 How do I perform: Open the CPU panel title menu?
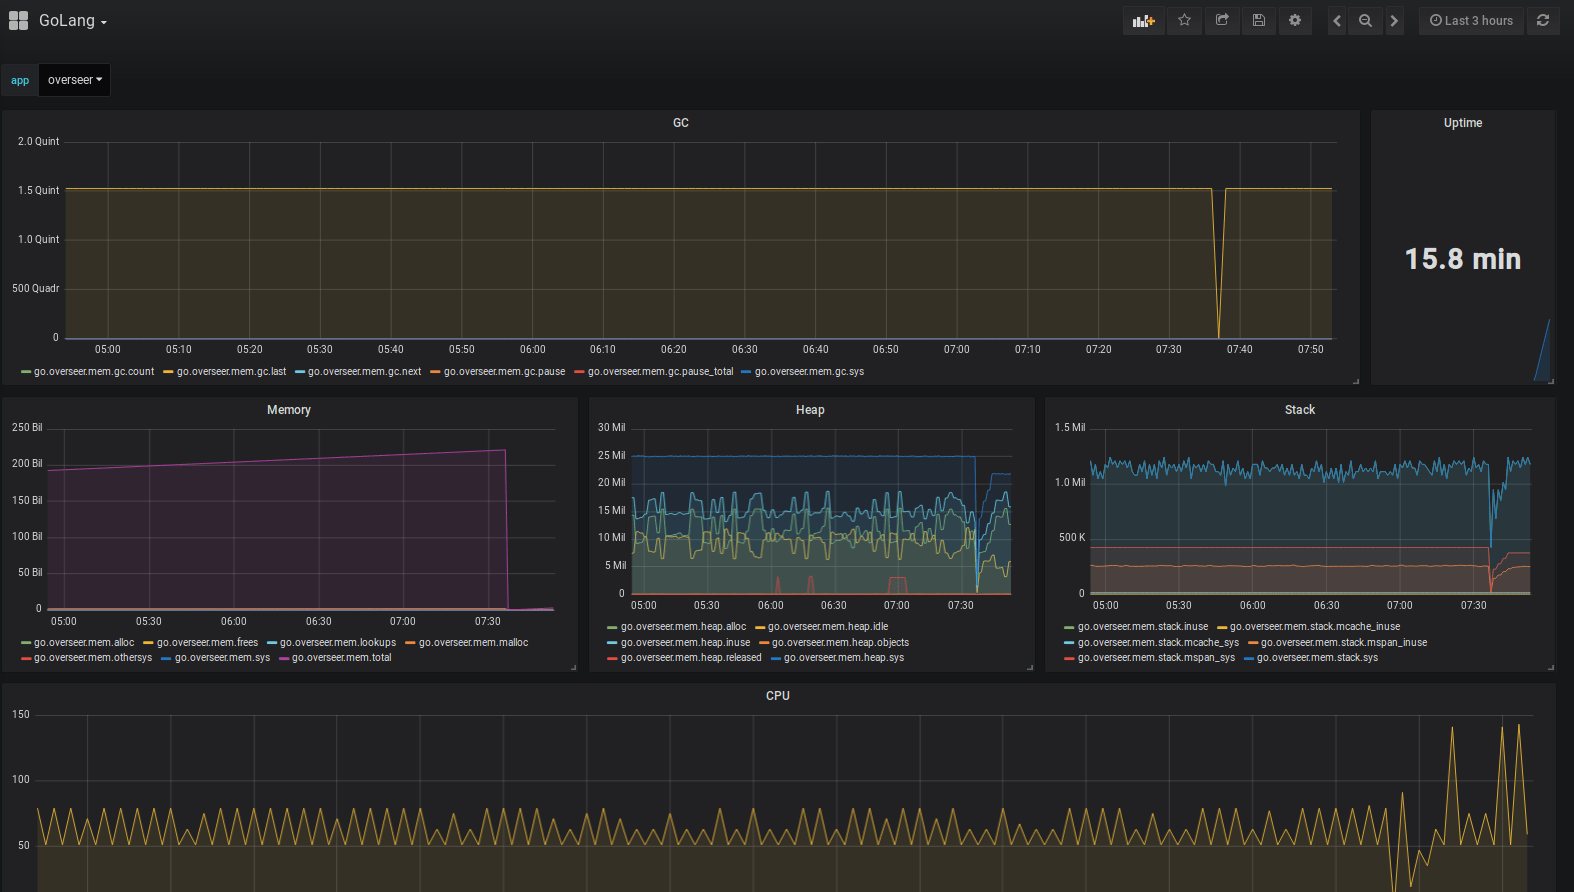click(x=777, y=696)
